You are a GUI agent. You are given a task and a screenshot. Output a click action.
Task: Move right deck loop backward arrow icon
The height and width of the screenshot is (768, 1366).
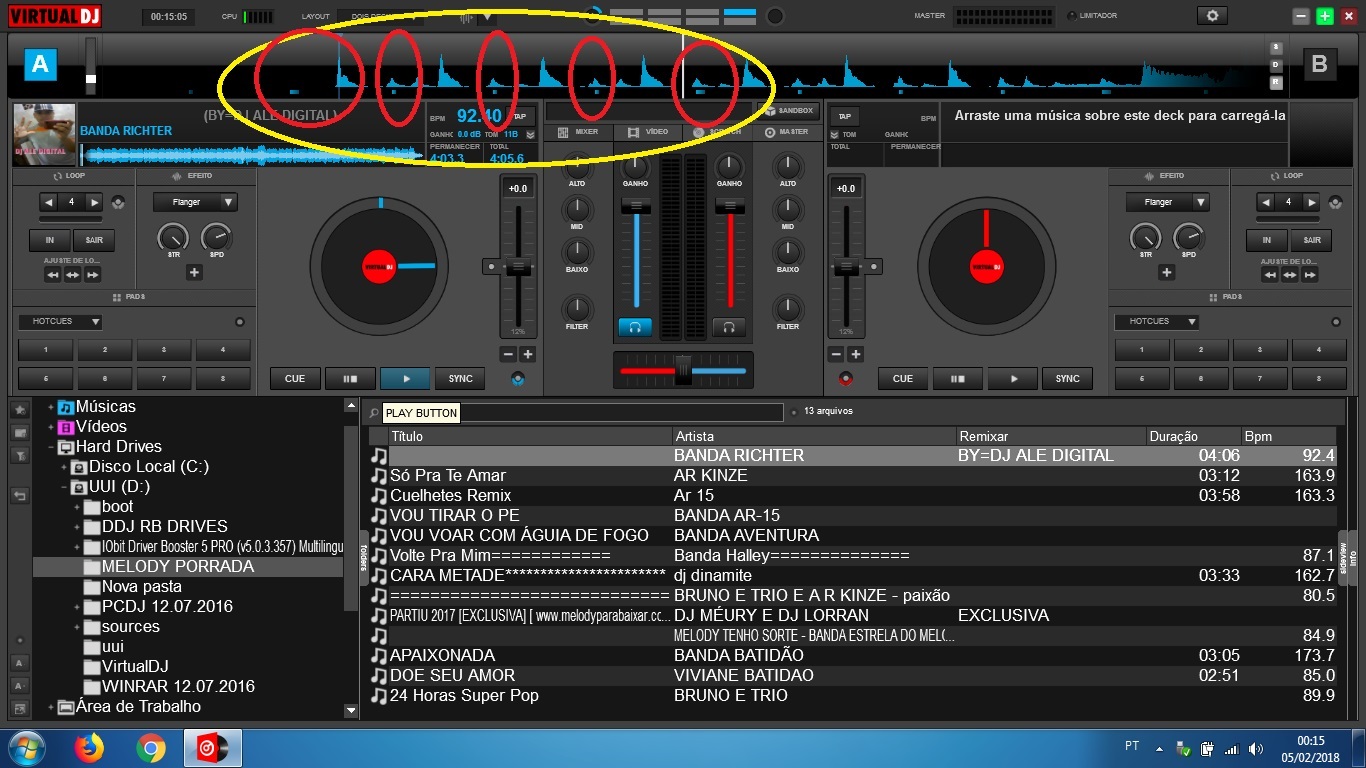click(x=1271, y=275)
